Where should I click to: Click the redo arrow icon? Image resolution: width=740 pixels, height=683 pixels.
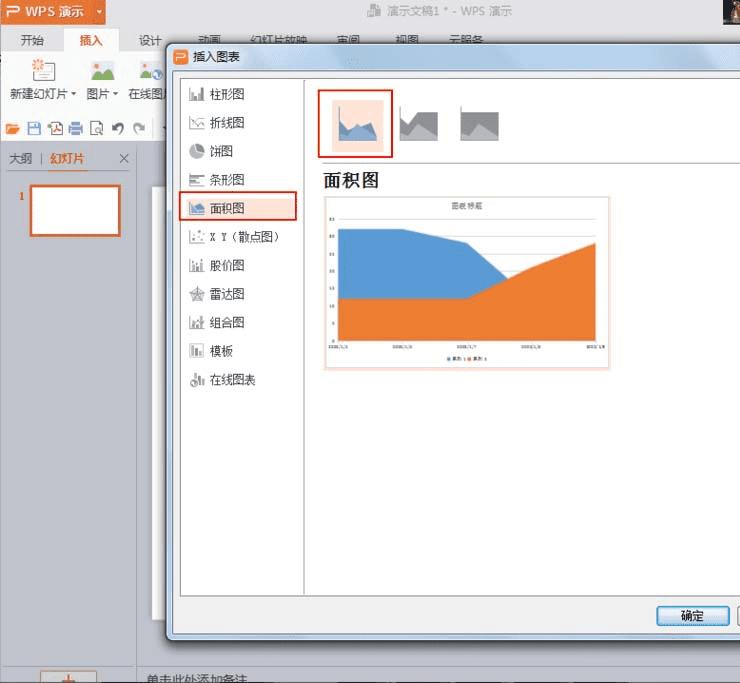tap(139, 128)
